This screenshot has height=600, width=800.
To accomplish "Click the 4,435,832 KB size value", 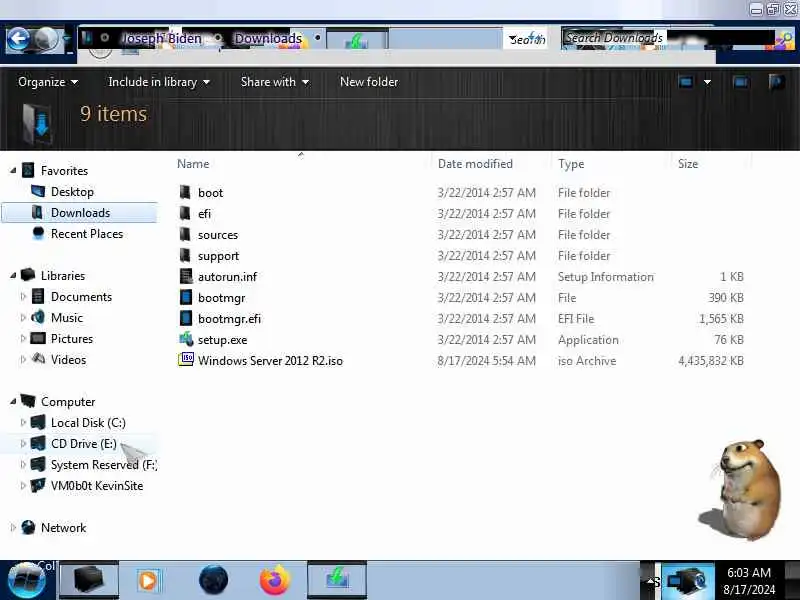I will (x=711, y=361).
